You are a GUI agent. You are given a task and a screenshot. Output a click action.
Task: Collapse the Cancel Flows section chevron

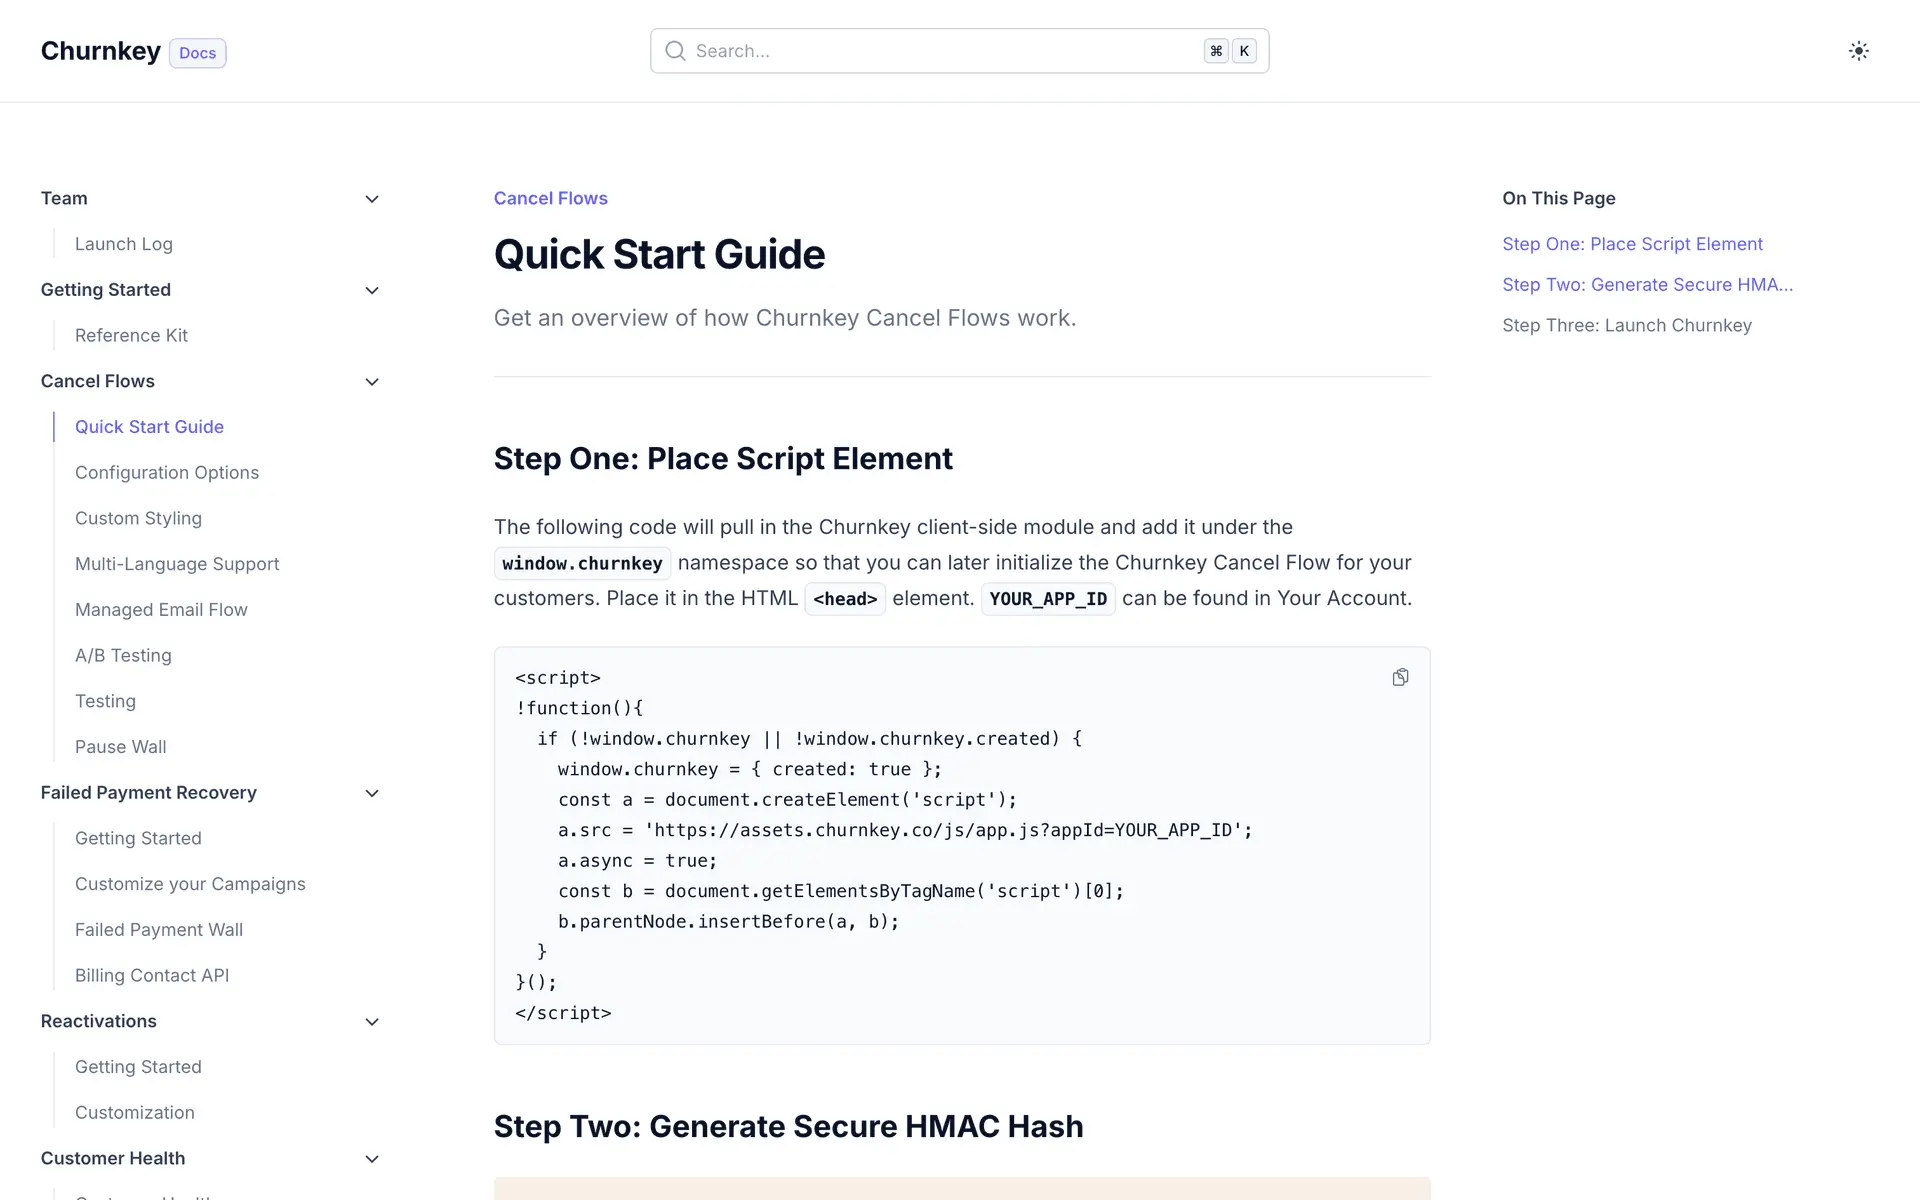click(372, 382)
